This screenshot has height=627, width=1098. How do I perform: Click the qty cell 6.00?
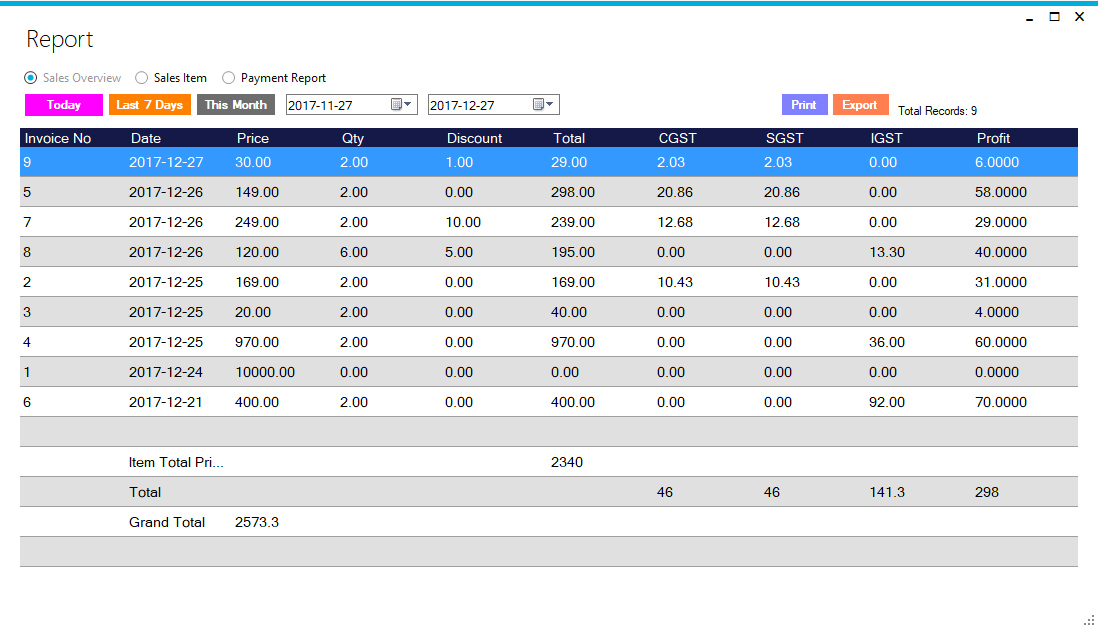point(354,252)
